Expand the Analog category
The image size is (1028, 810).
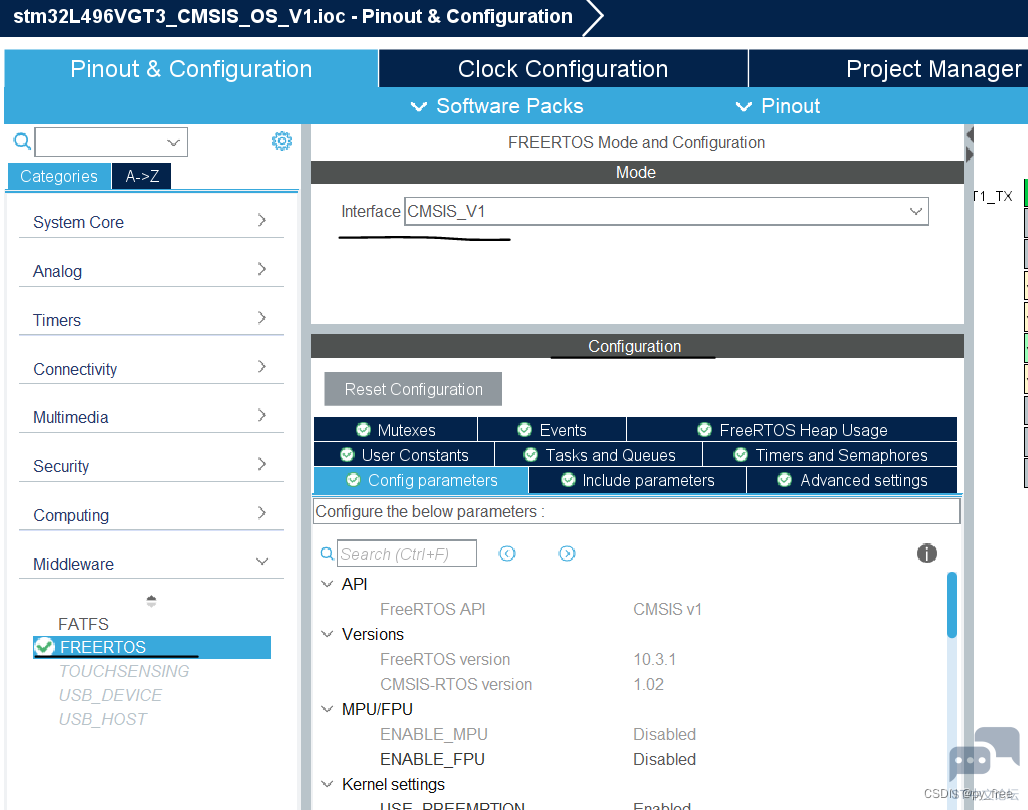(151, 270)
